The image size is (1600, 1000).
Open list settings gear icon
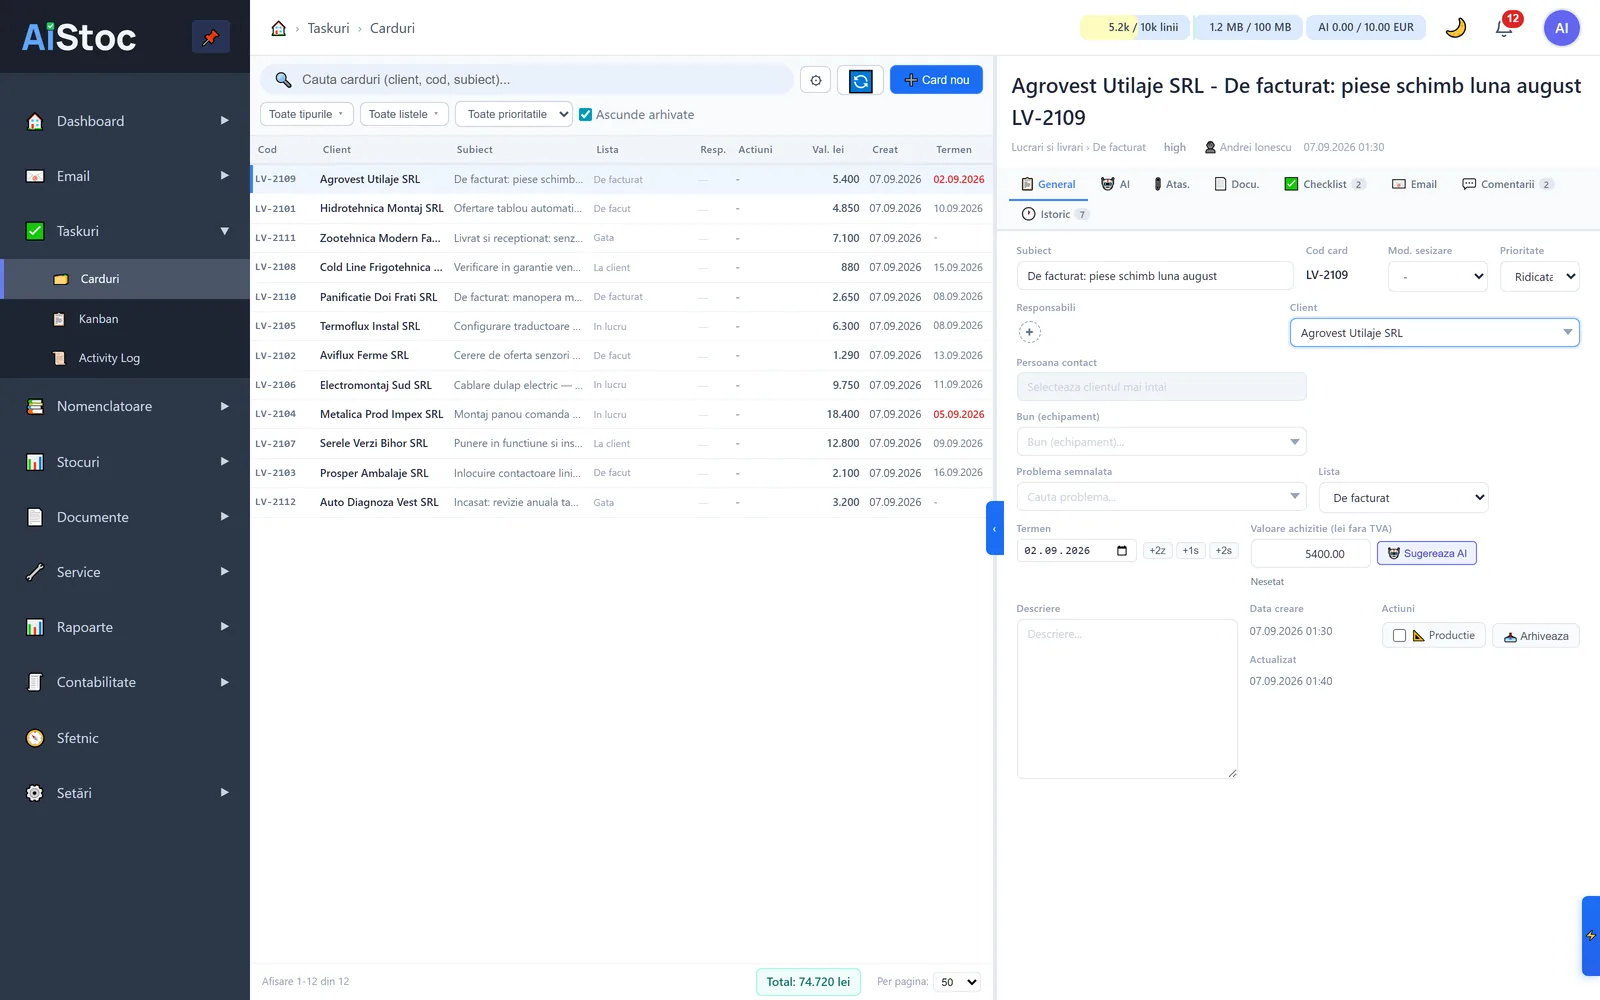(x=816, y=80)
